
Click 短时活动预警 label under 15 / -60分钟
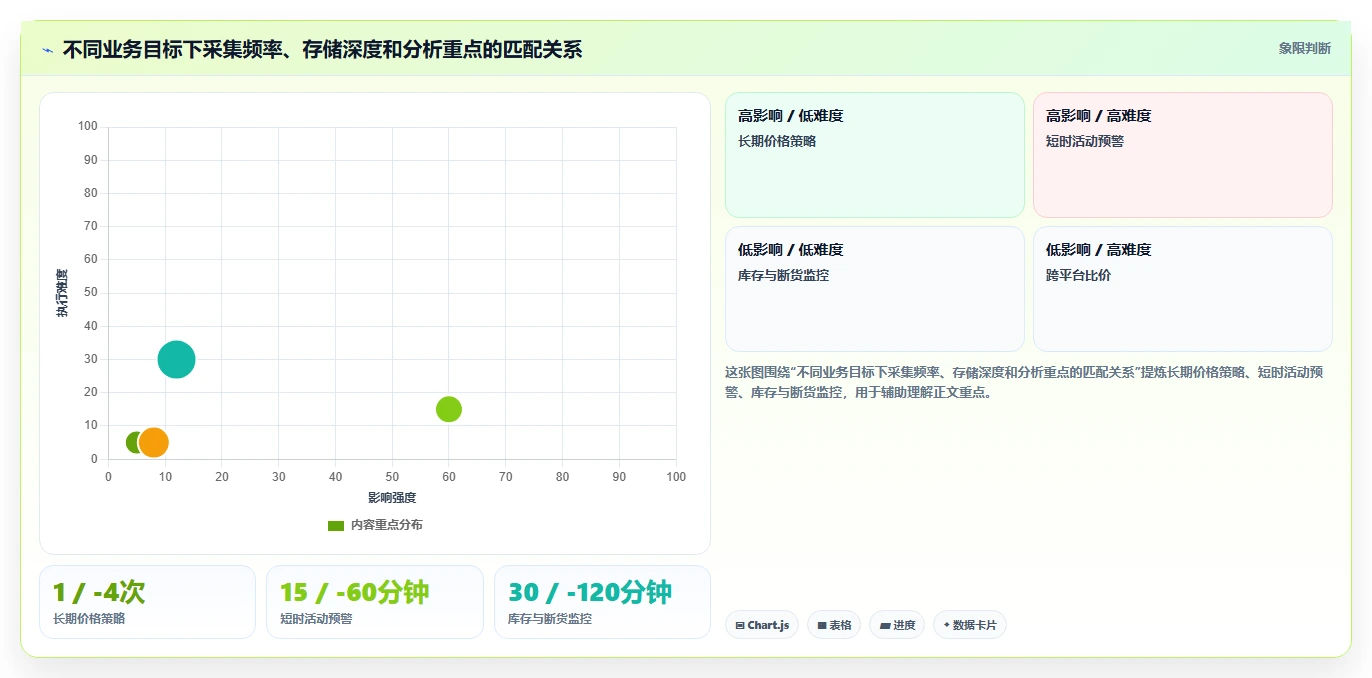pos(316,619)
